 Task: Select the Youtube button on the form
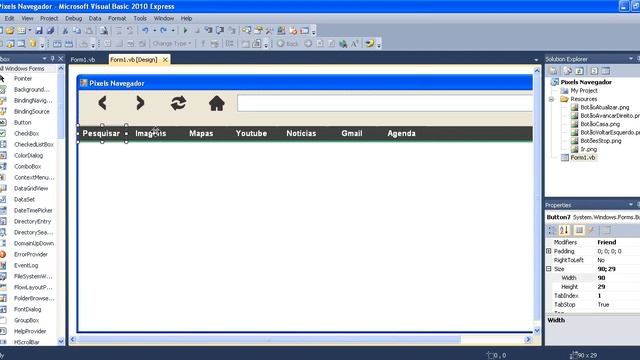[x=251, y=133]
